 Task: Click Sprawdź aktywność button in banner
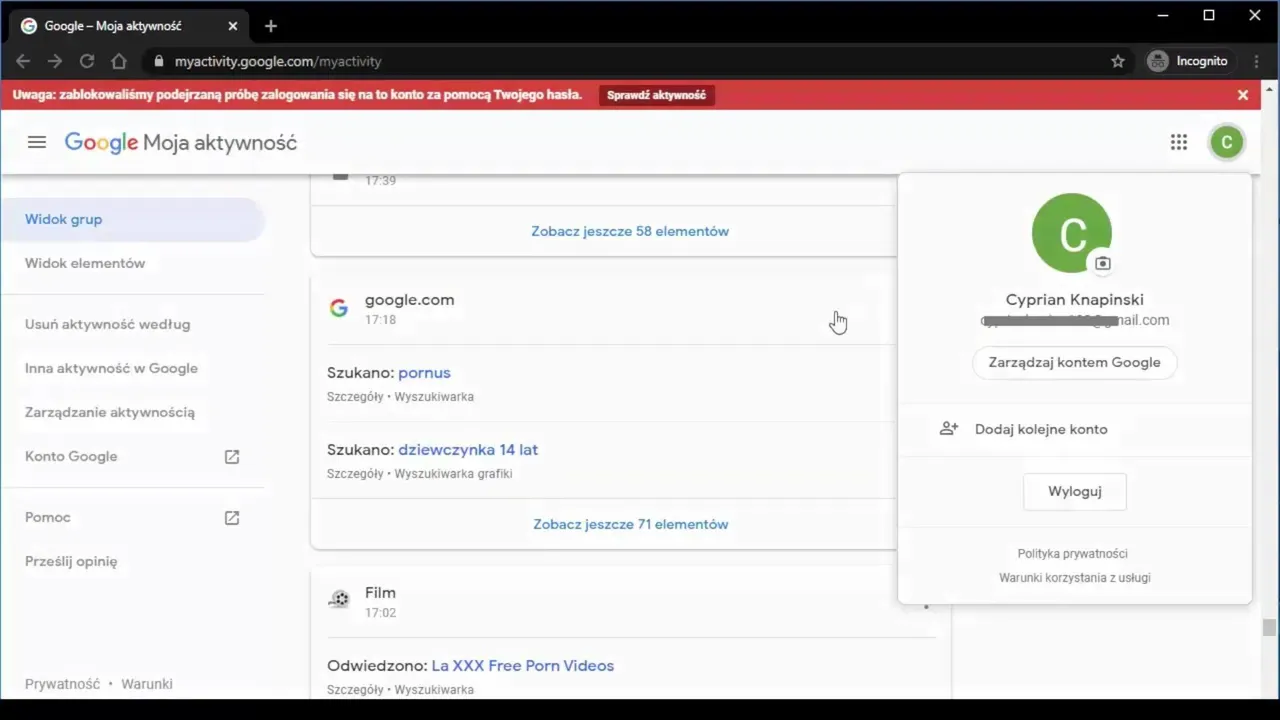[657, 95]
